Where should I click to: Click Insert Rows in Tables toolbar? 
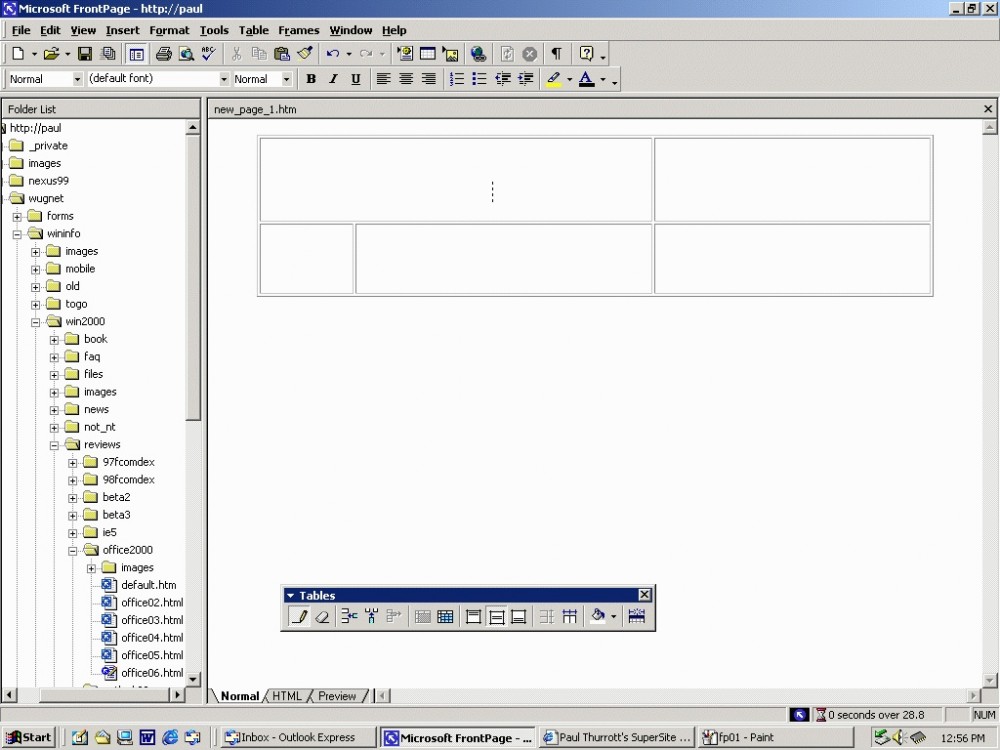[349, 617]
